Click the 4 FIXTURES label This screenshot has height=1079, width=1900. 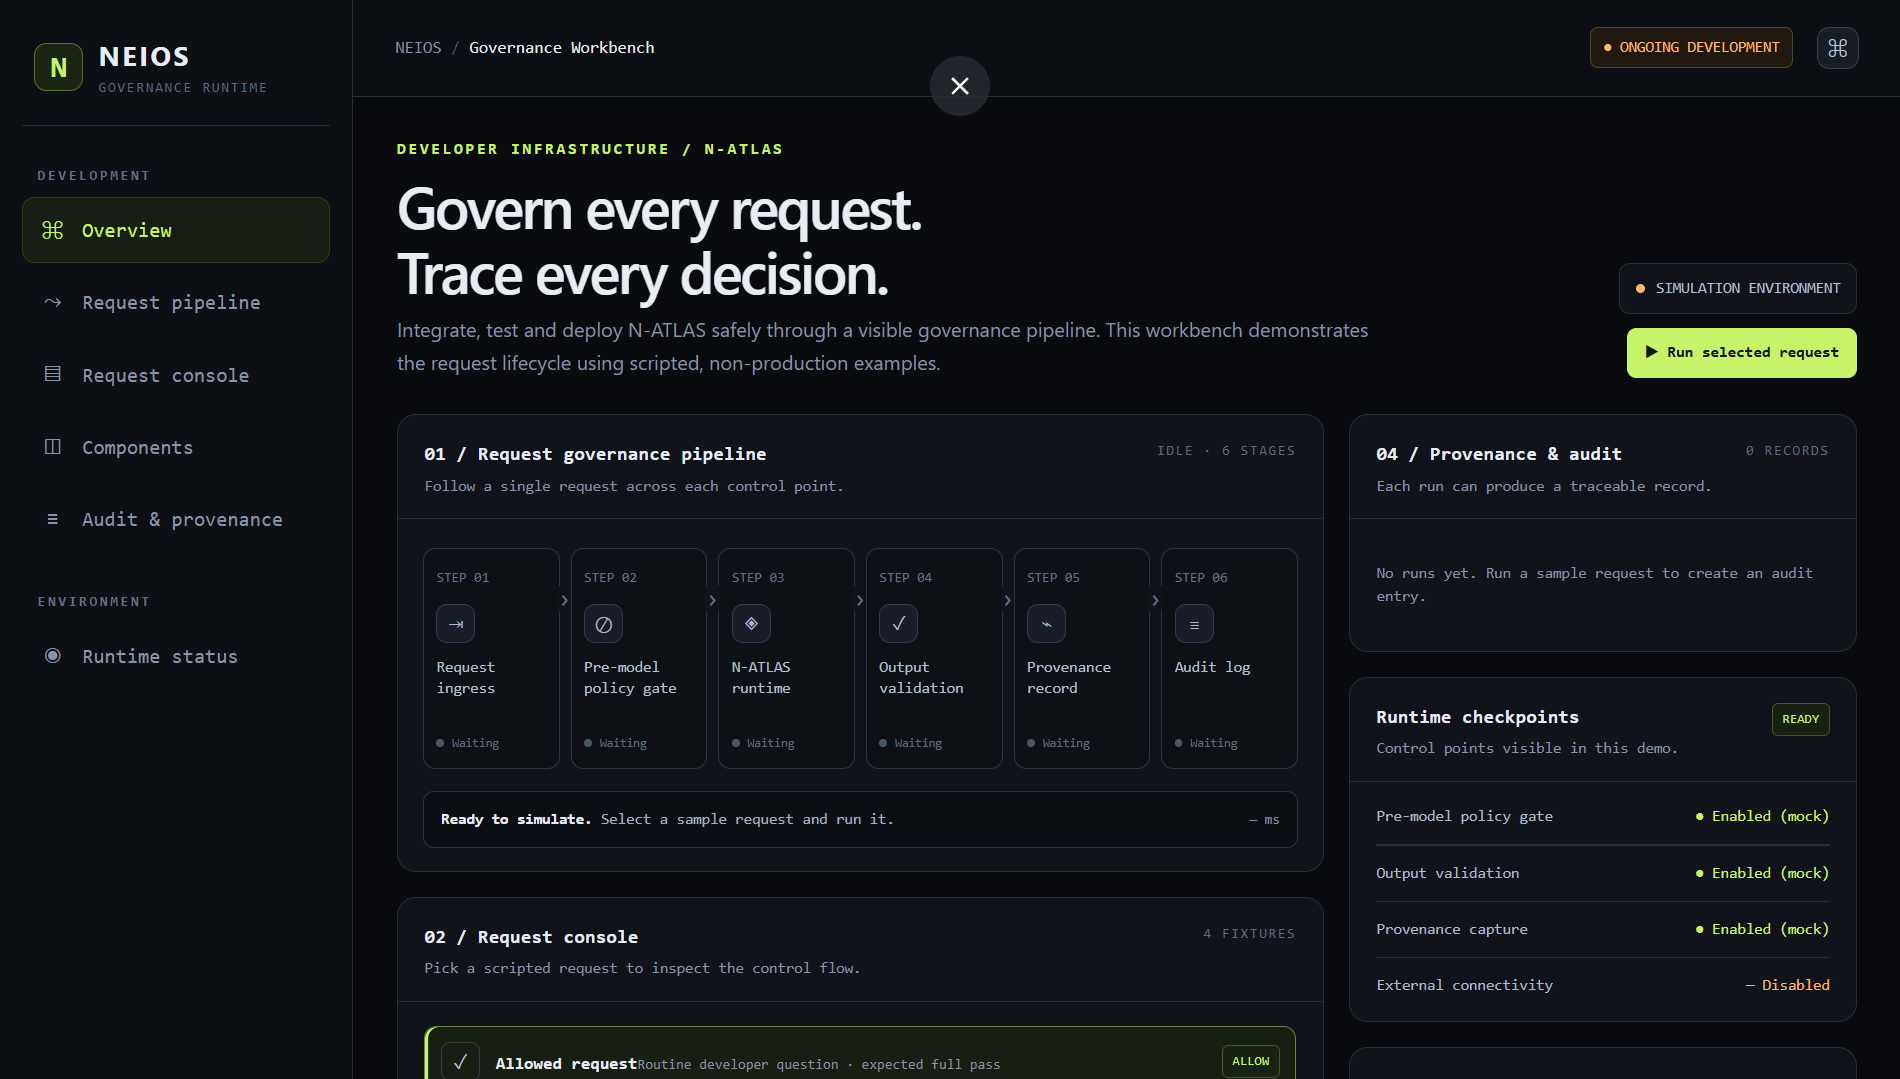tap(1249, 933)
